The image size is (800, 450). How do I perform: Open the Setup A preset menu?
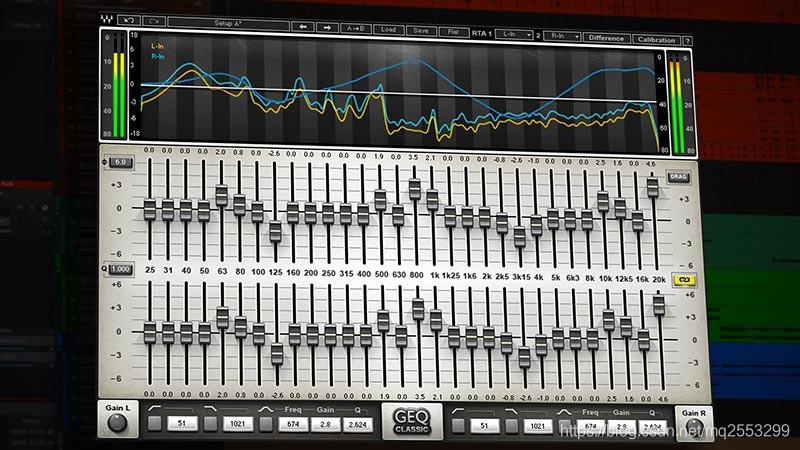coord(228,23)
